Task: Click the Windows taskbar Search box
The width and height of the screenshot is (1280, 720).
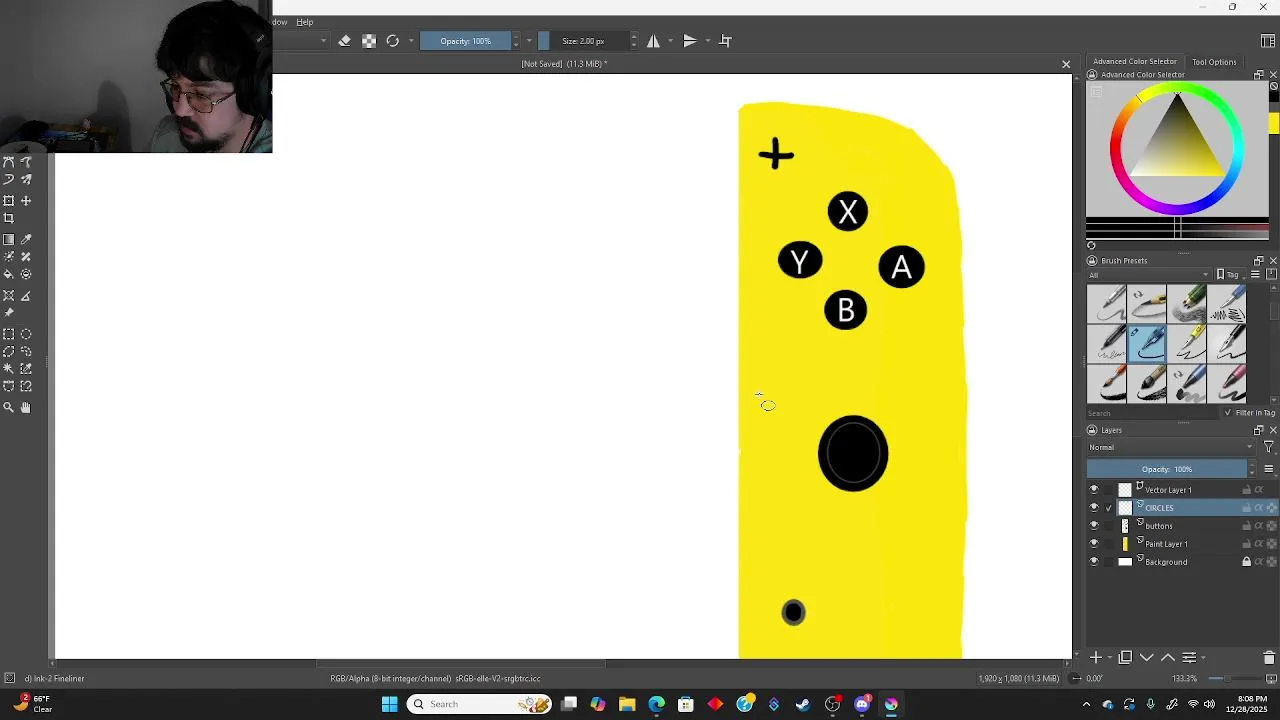Action: pyautogui.click(x=480, y=704)
